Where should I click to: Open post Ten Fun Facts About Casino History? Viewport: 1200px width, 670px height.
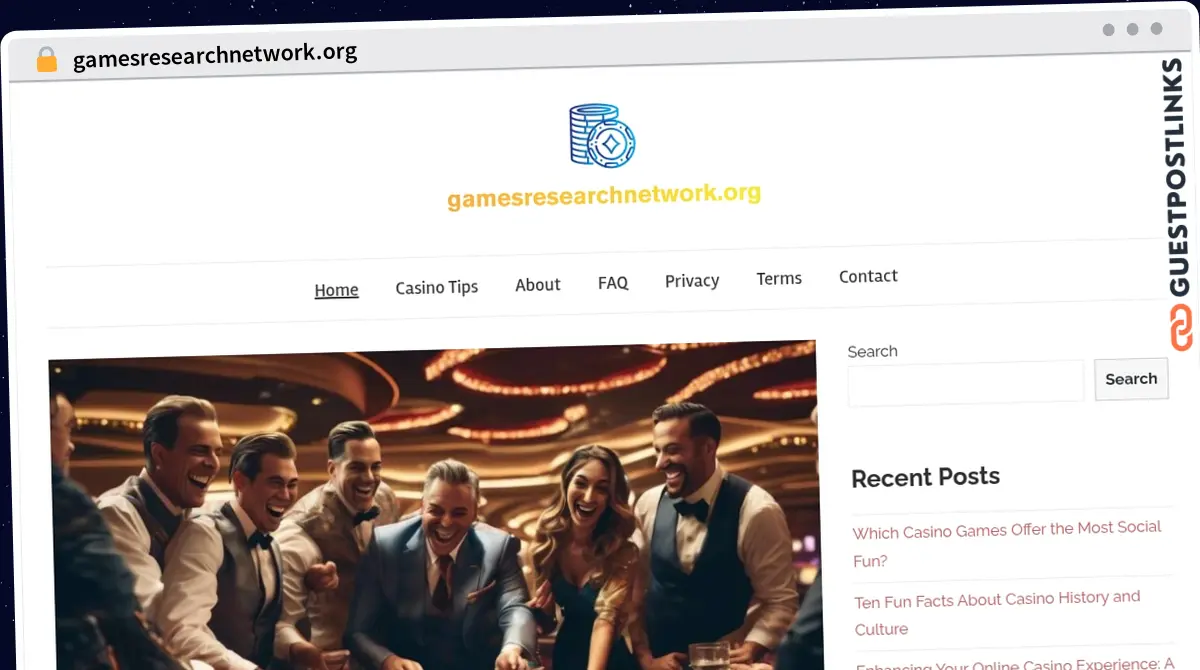tap(997, 613)
